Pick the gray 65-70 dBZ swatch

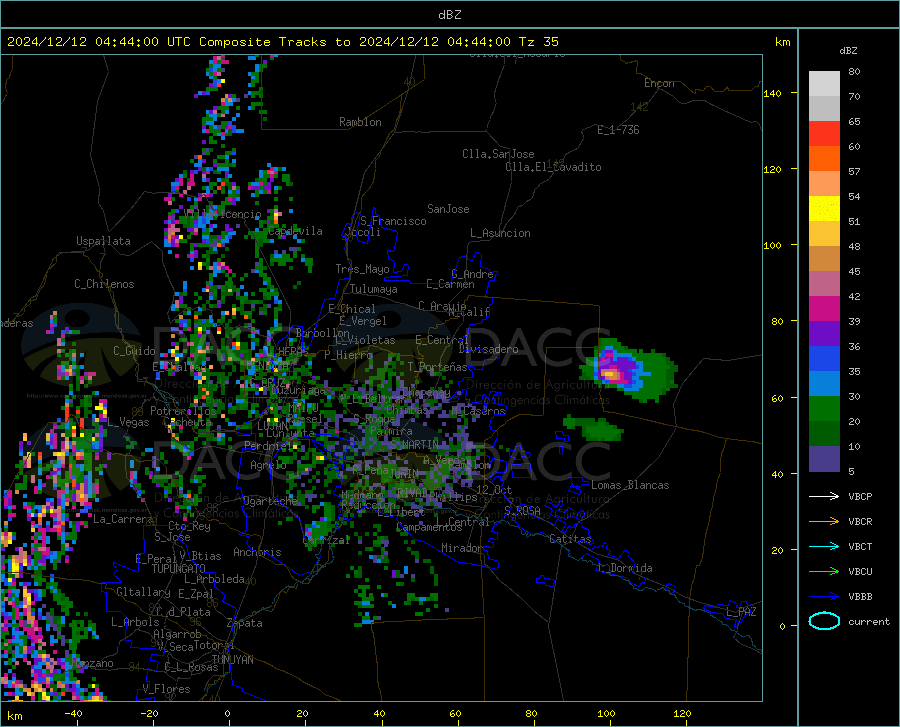point(824,109)
